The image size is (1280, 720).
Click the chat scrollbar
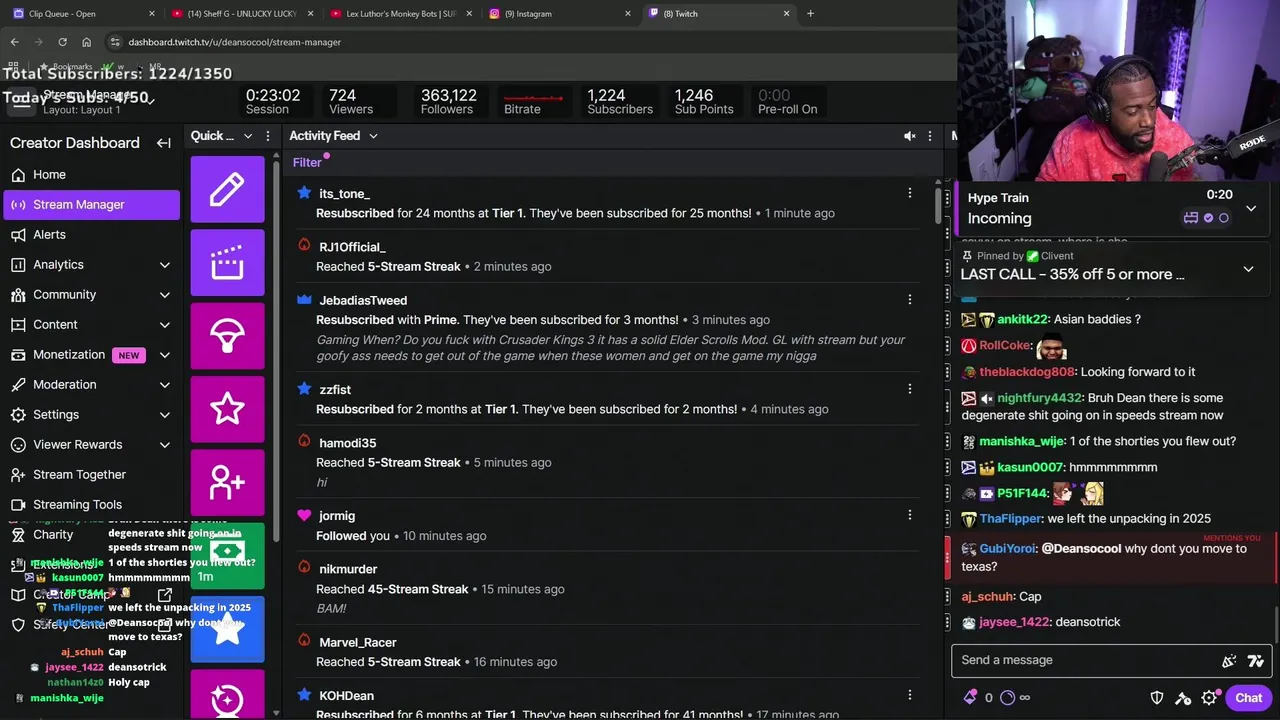pos(1276,625)
